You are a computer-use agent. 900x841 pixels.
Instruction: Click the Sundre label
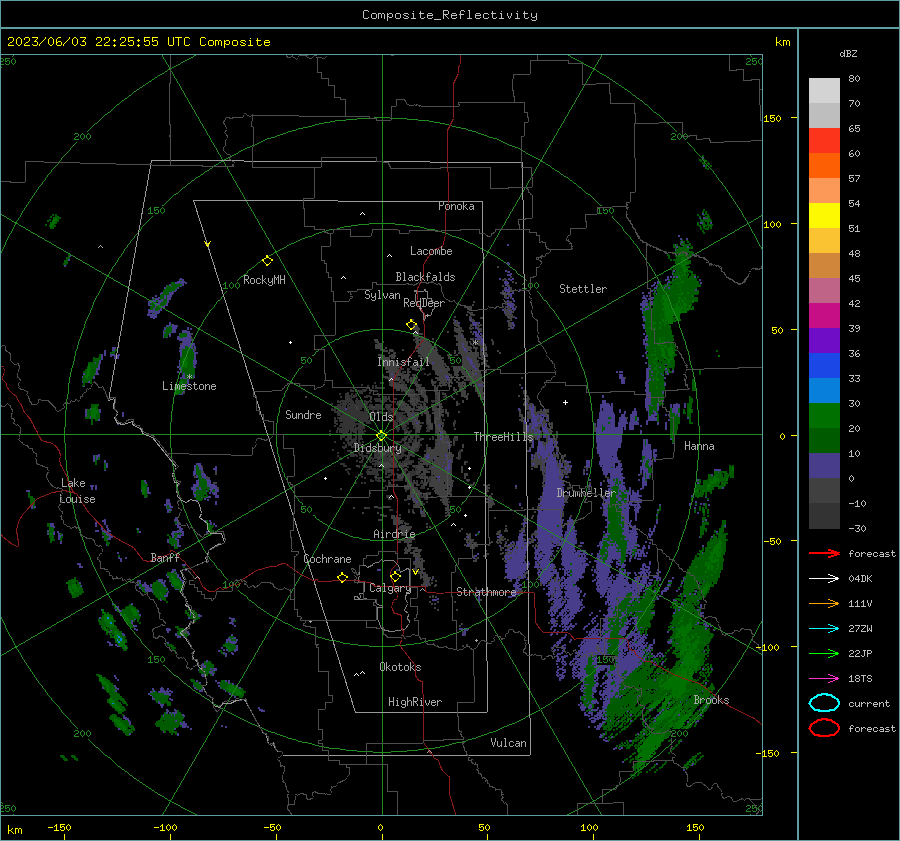coord(303,414)
